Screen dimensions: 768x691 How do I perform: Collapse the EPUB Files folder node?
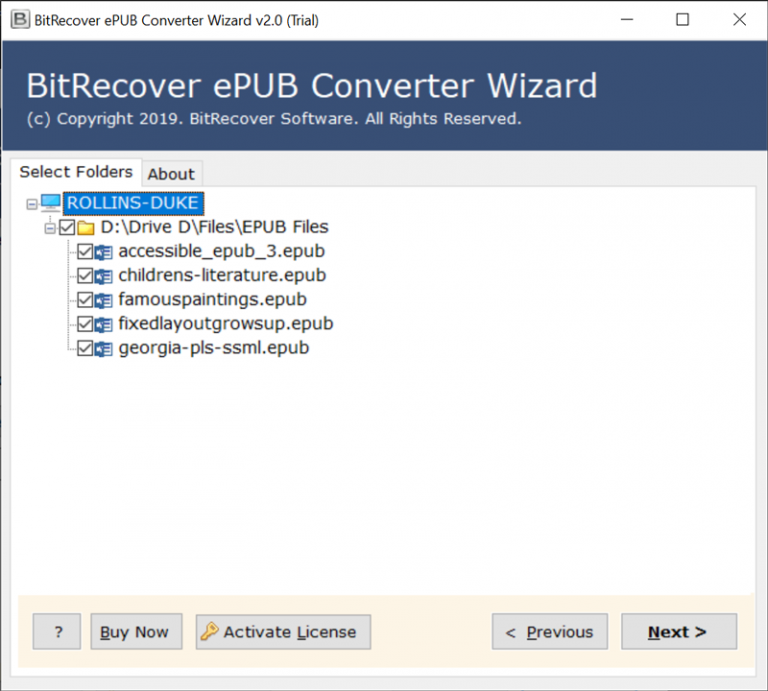click(x=49, y=228)
